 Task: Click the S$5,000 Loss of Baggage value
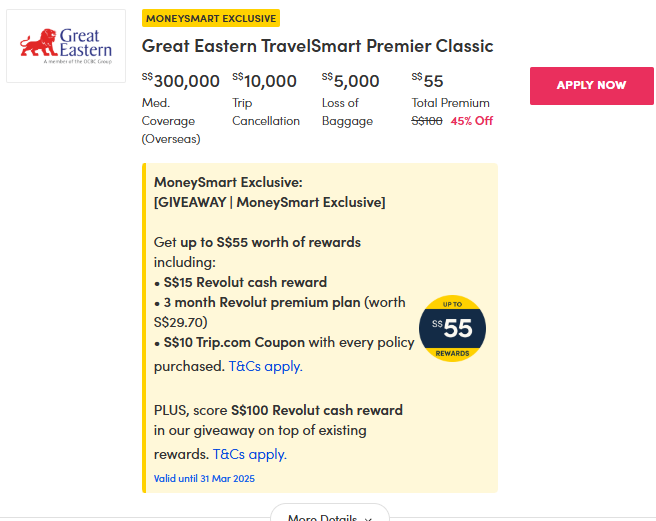pos(351,81)
